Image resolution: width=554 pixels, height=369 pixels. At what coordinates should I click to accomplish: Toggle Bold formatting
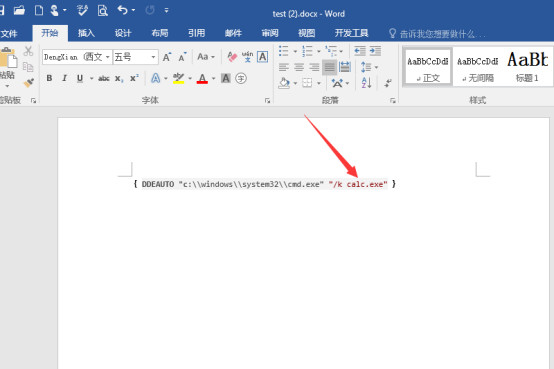49,78
